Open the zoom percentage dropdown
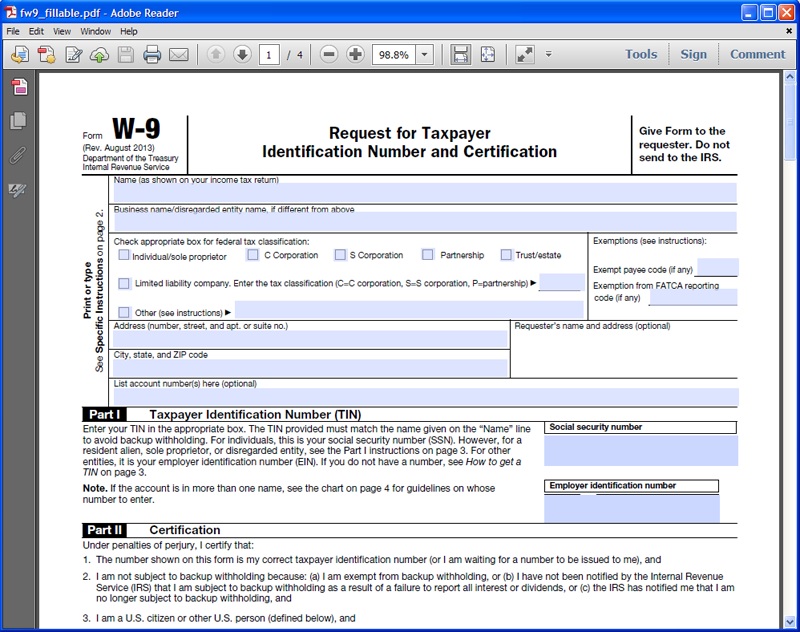Viewport: 800px width, 632px height. coord(424,55)
